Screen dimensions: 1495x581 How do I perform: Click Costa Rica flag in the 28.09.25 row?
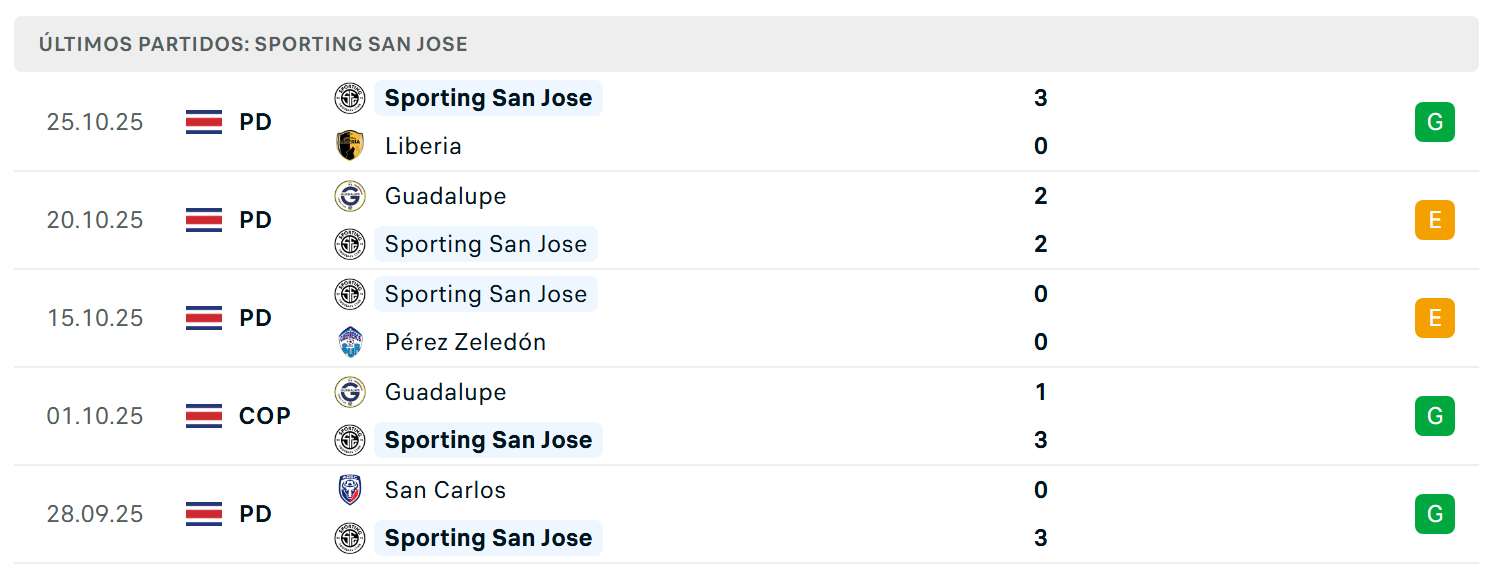click(x=204, y=514)
